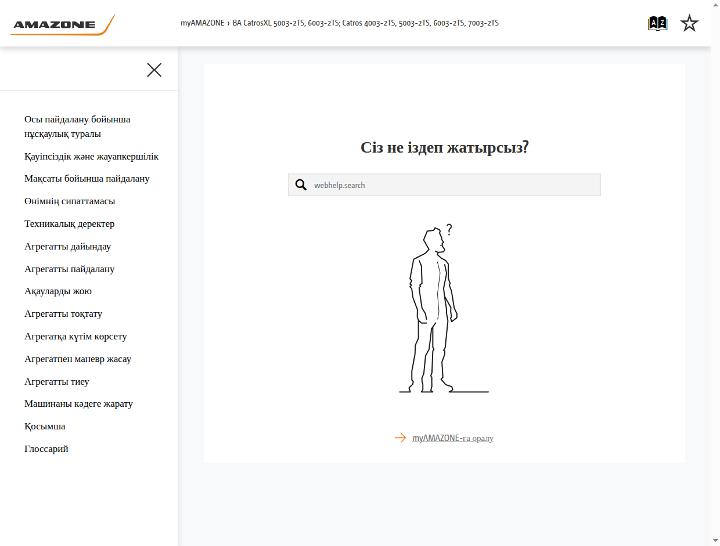The image size is (720, 546).
Task: Select Агрегатпен маневр жасау
Action: click(x=78, y=359)
